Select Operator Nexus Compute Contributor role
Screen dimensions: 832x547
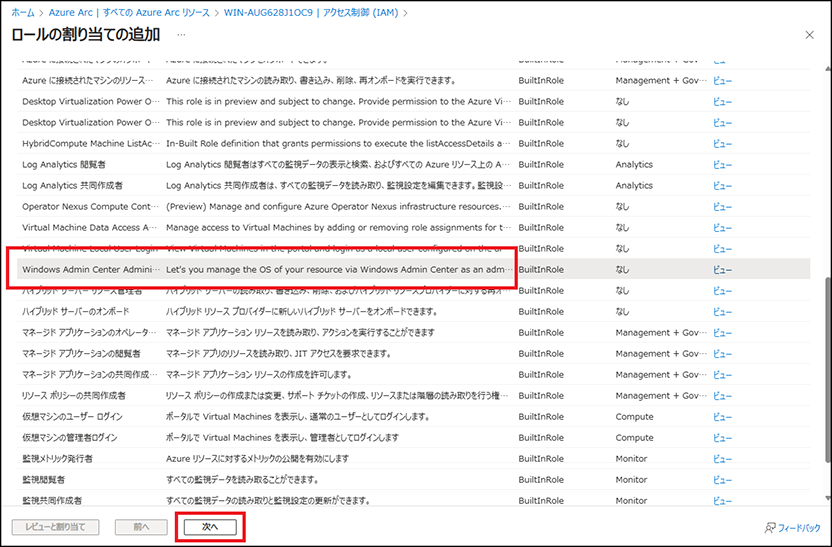tap(413, 206)
